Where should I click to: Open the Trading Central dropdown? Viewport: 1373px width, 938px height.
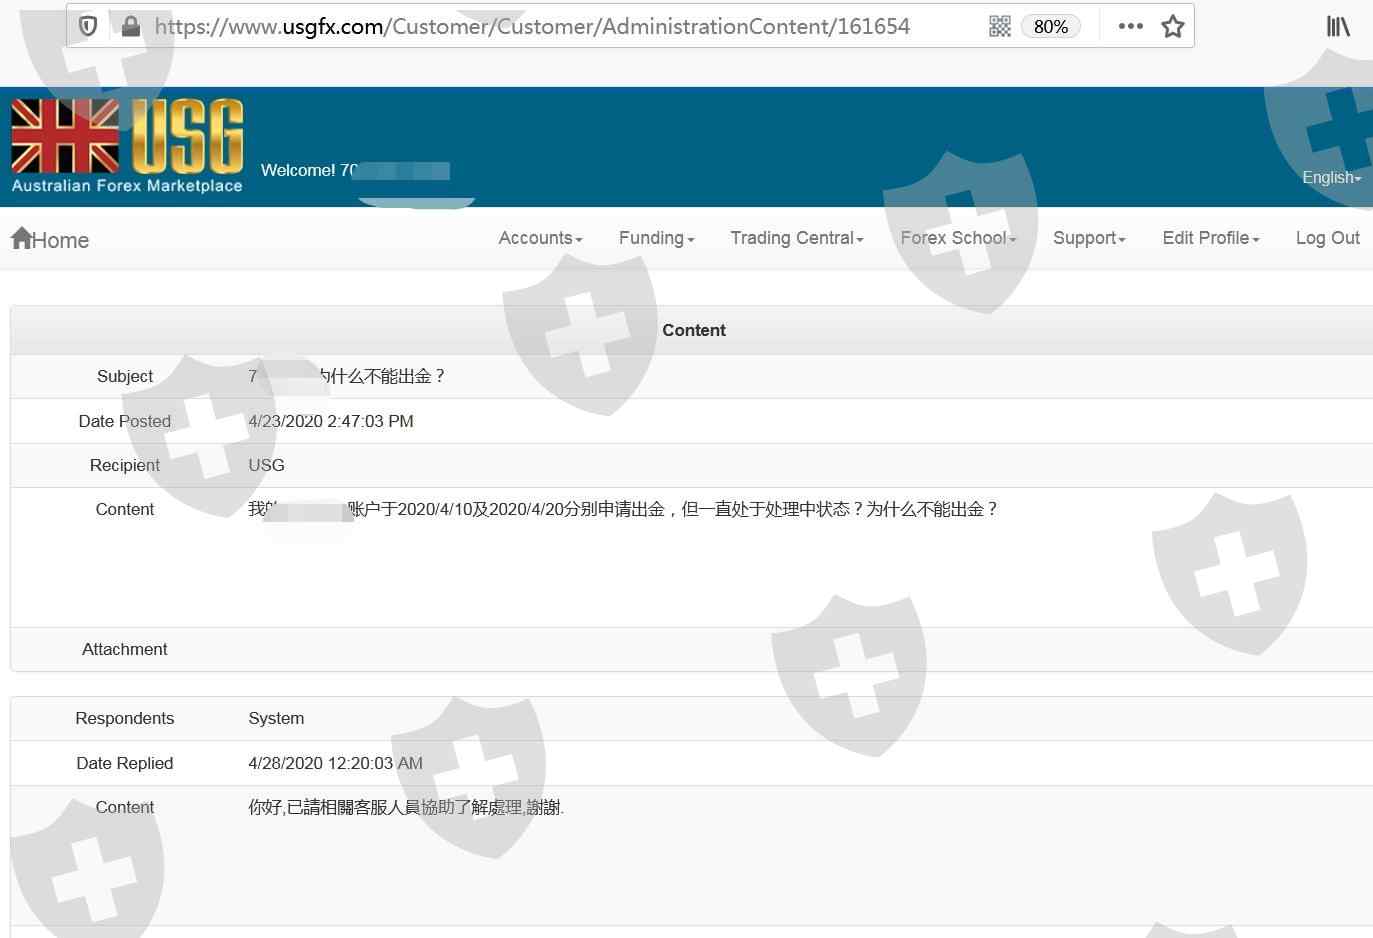tap(796, 238)
